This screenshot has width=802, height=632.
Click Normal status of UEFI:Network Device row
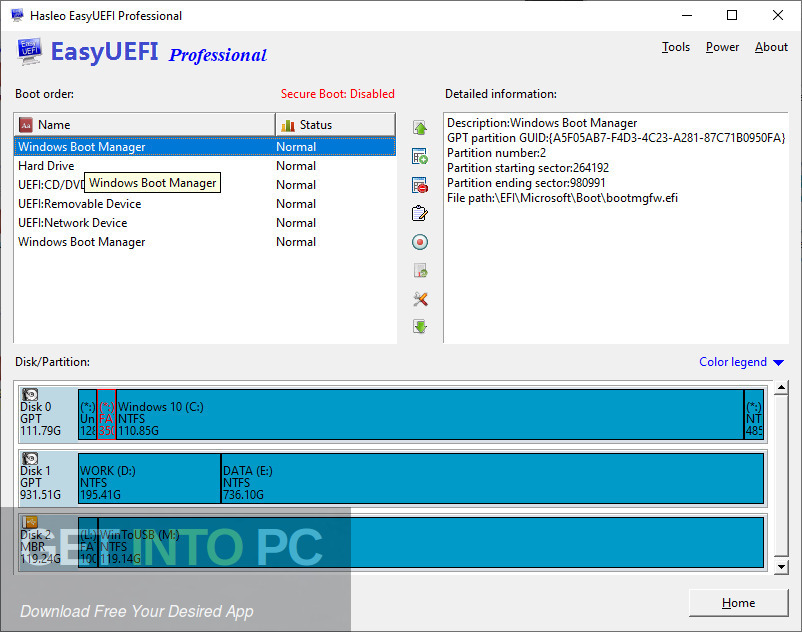(296, 223)
